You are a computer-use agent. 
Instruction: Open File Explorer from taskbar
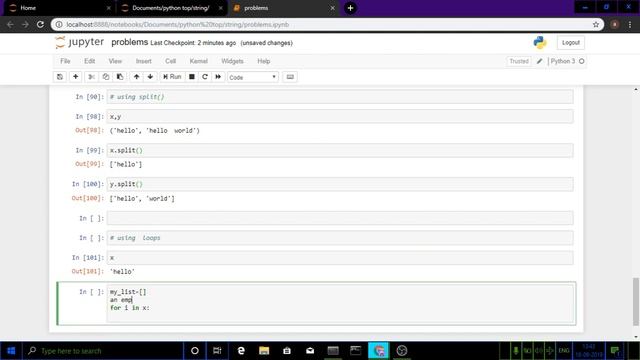264,351
